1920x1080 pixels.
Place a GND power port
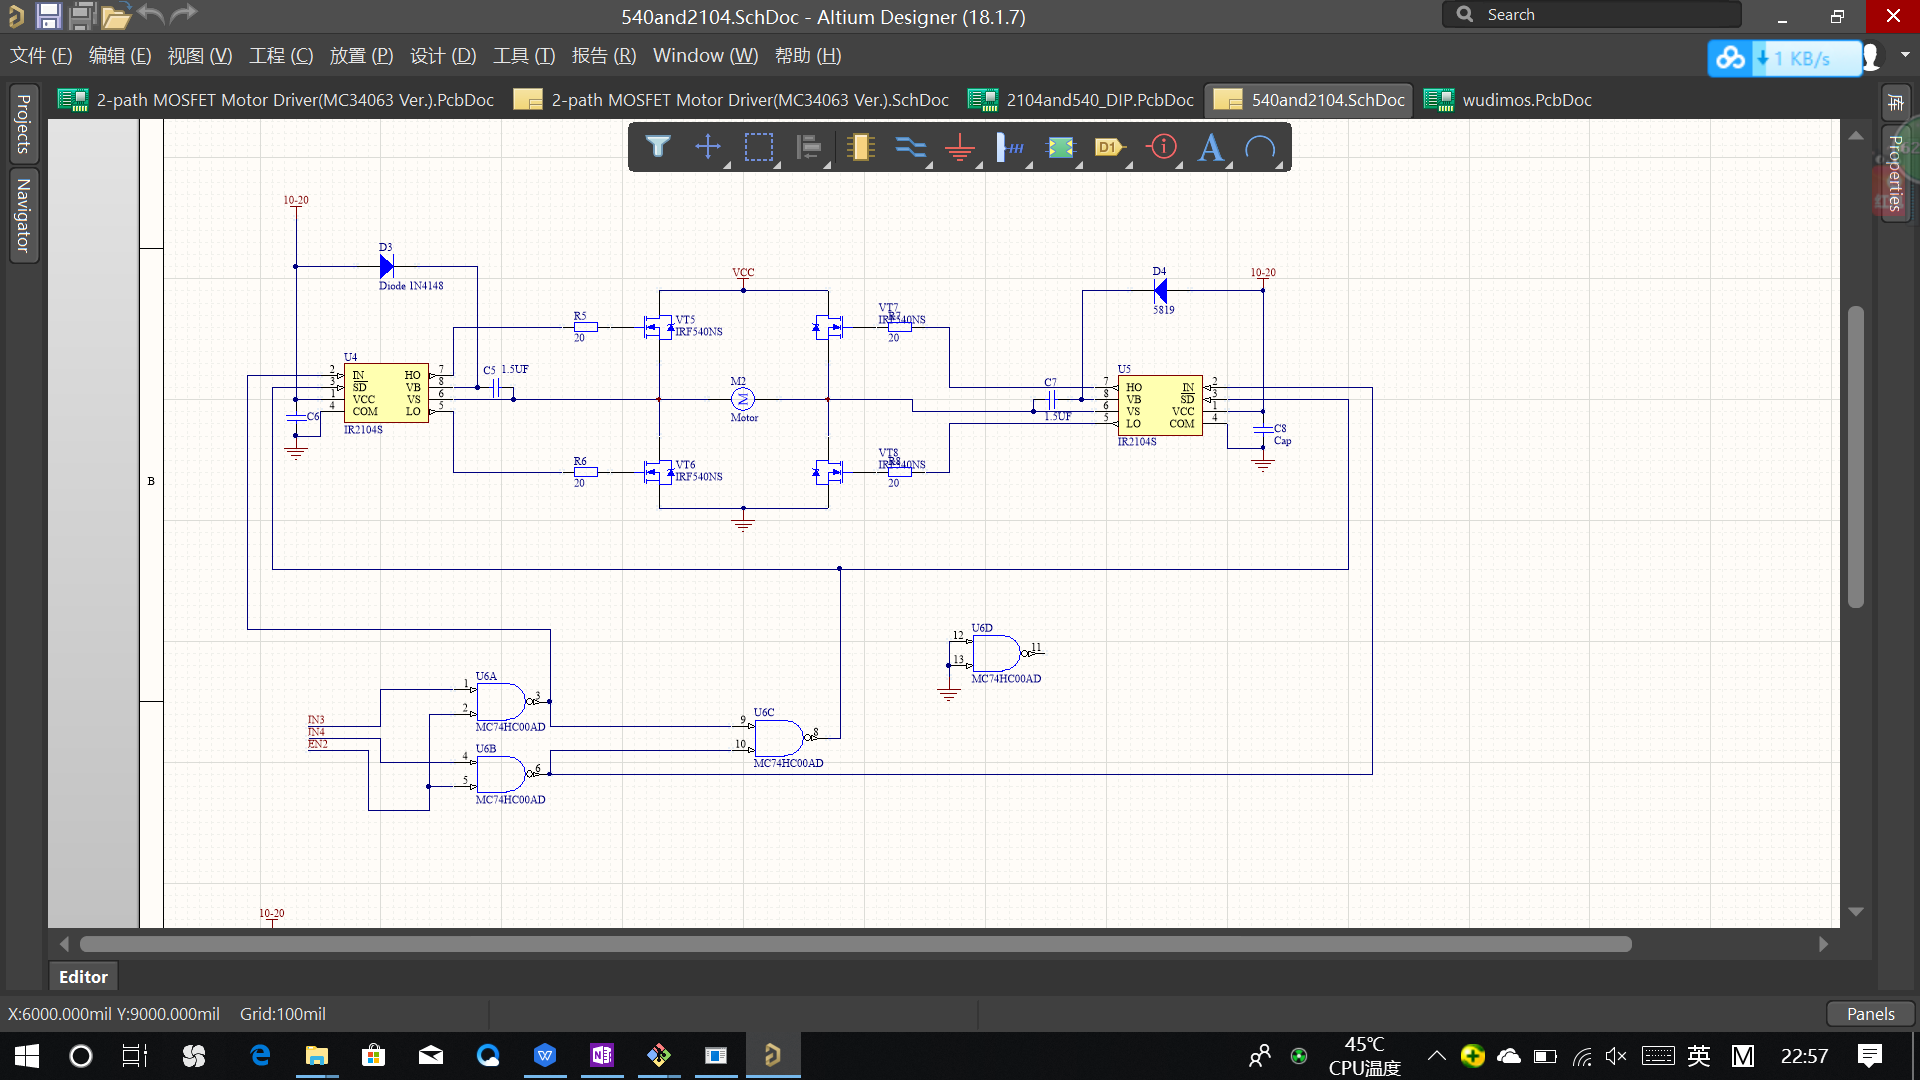[x=960, y=148]
